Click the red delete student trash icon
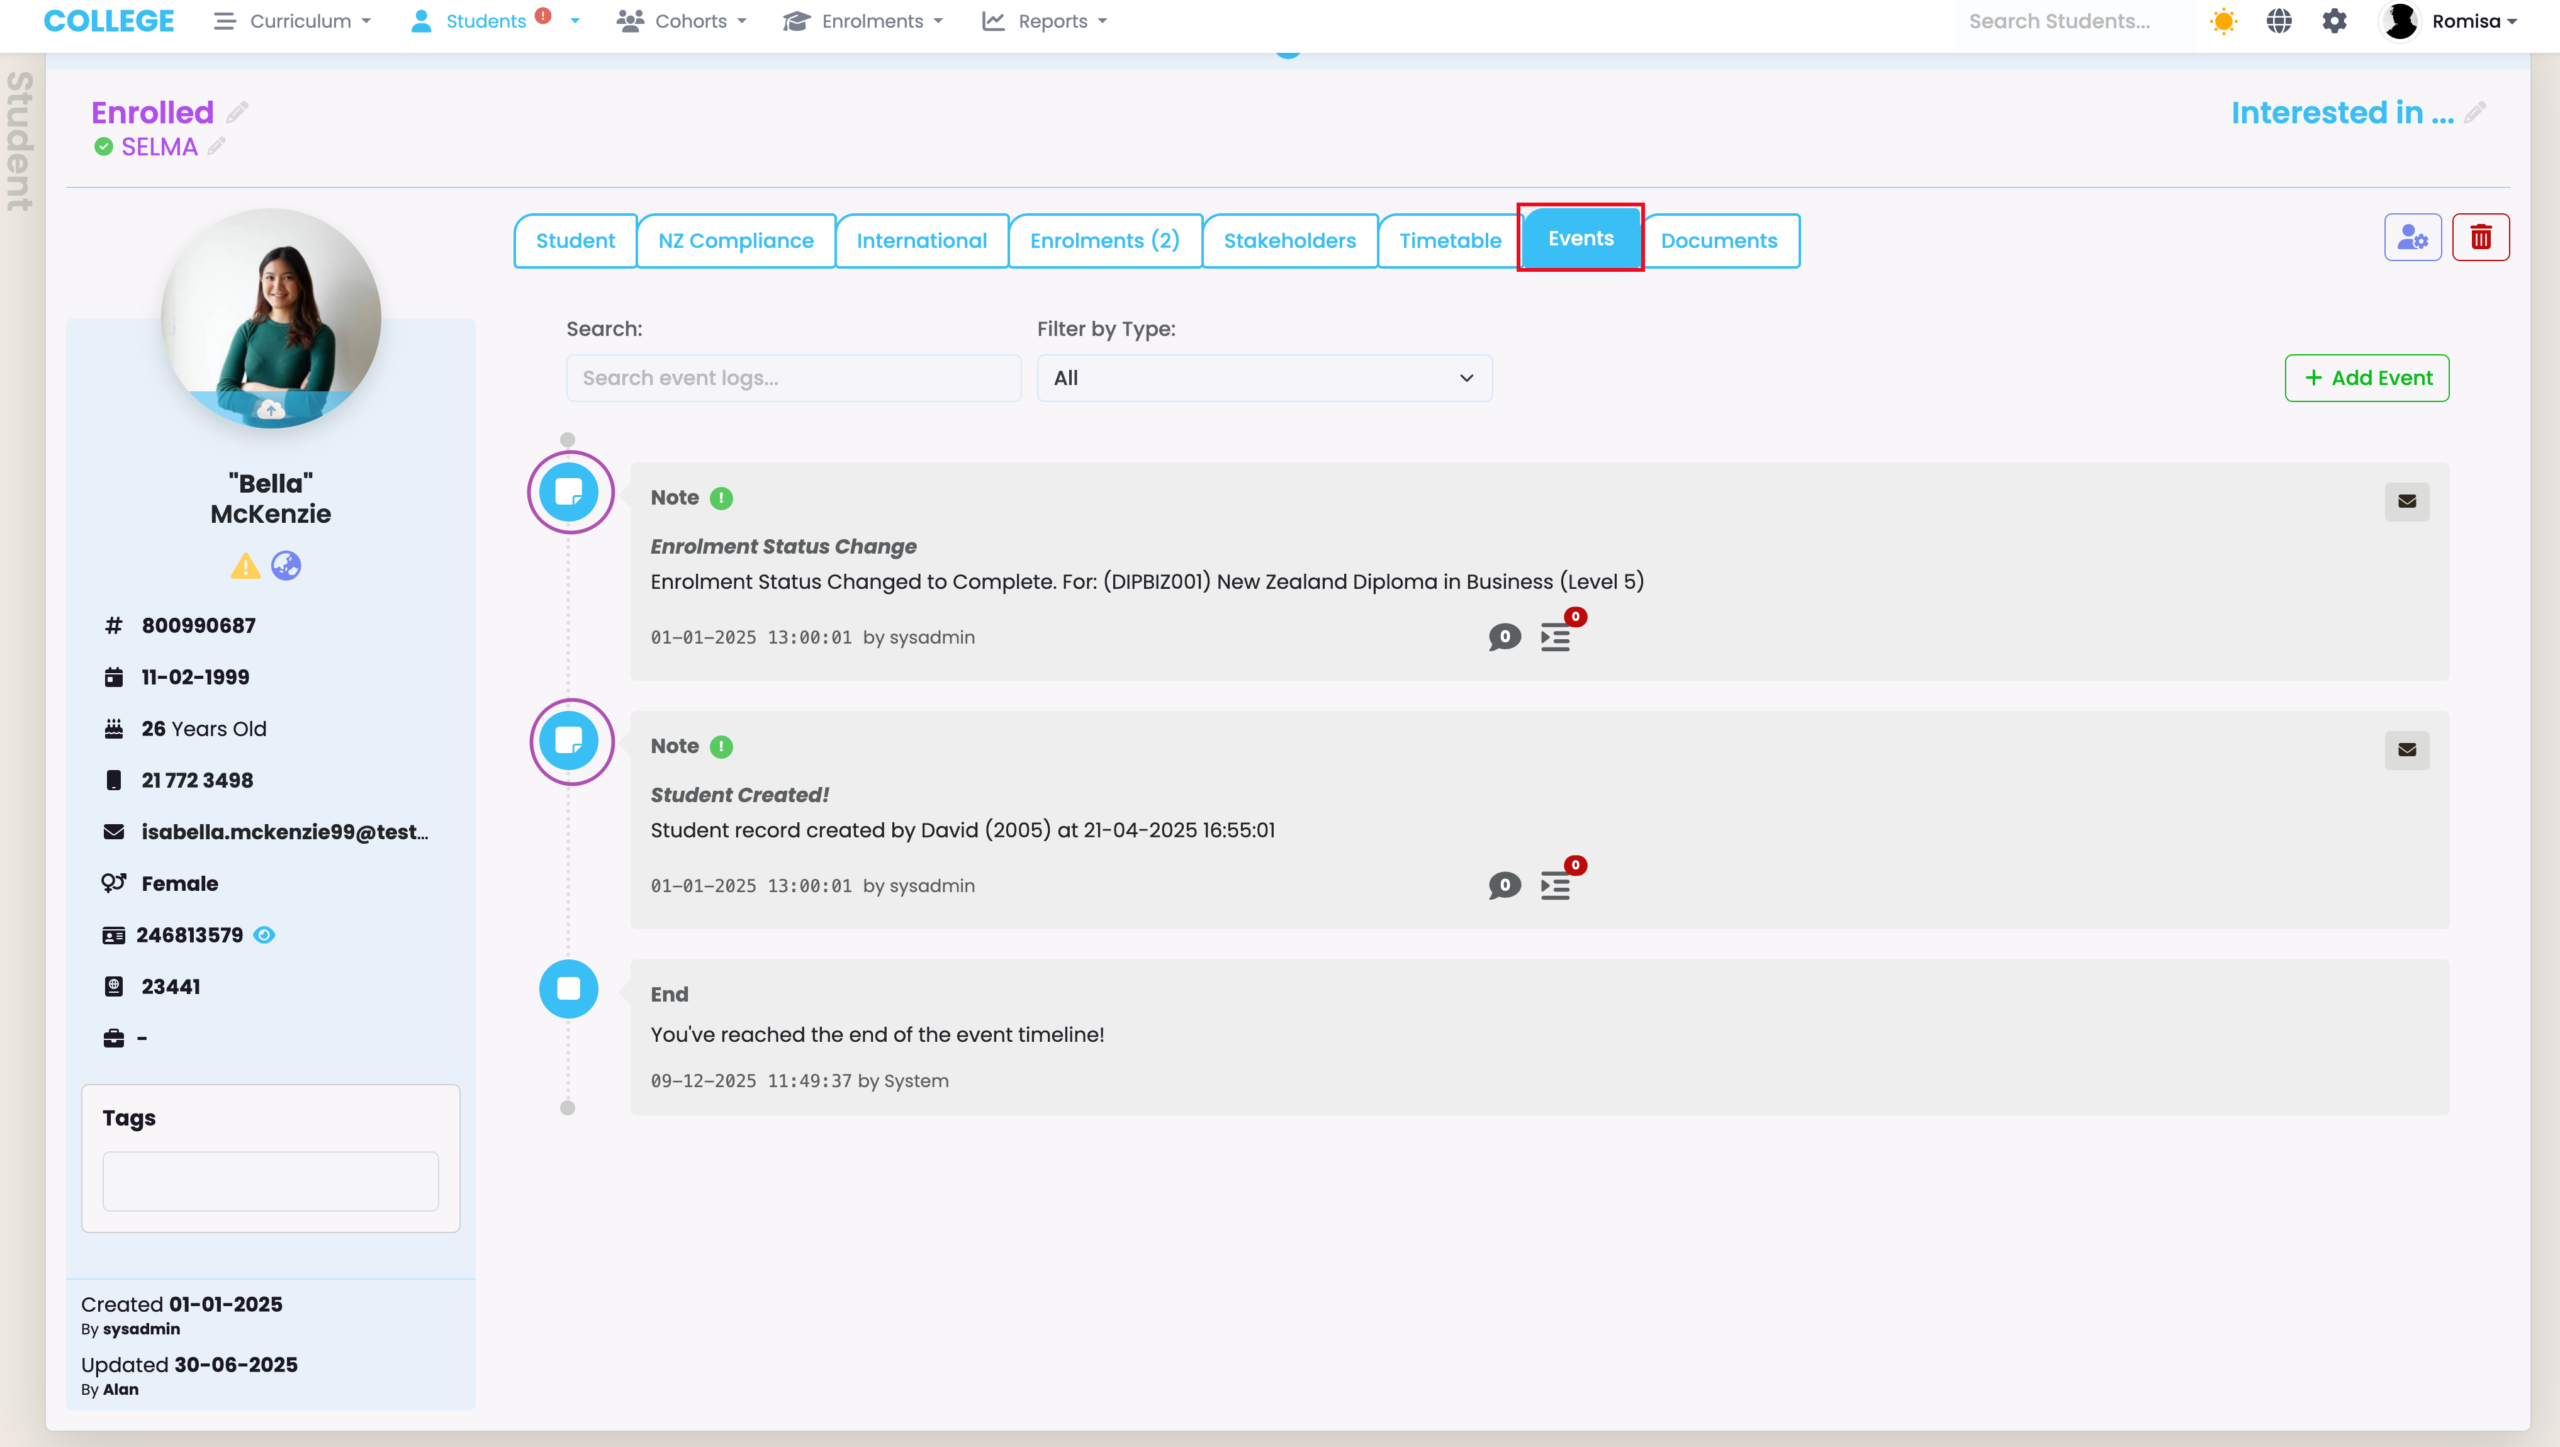This screenshot has height=1447, width=2560. pyautogui.click(x=2480, y=238)
